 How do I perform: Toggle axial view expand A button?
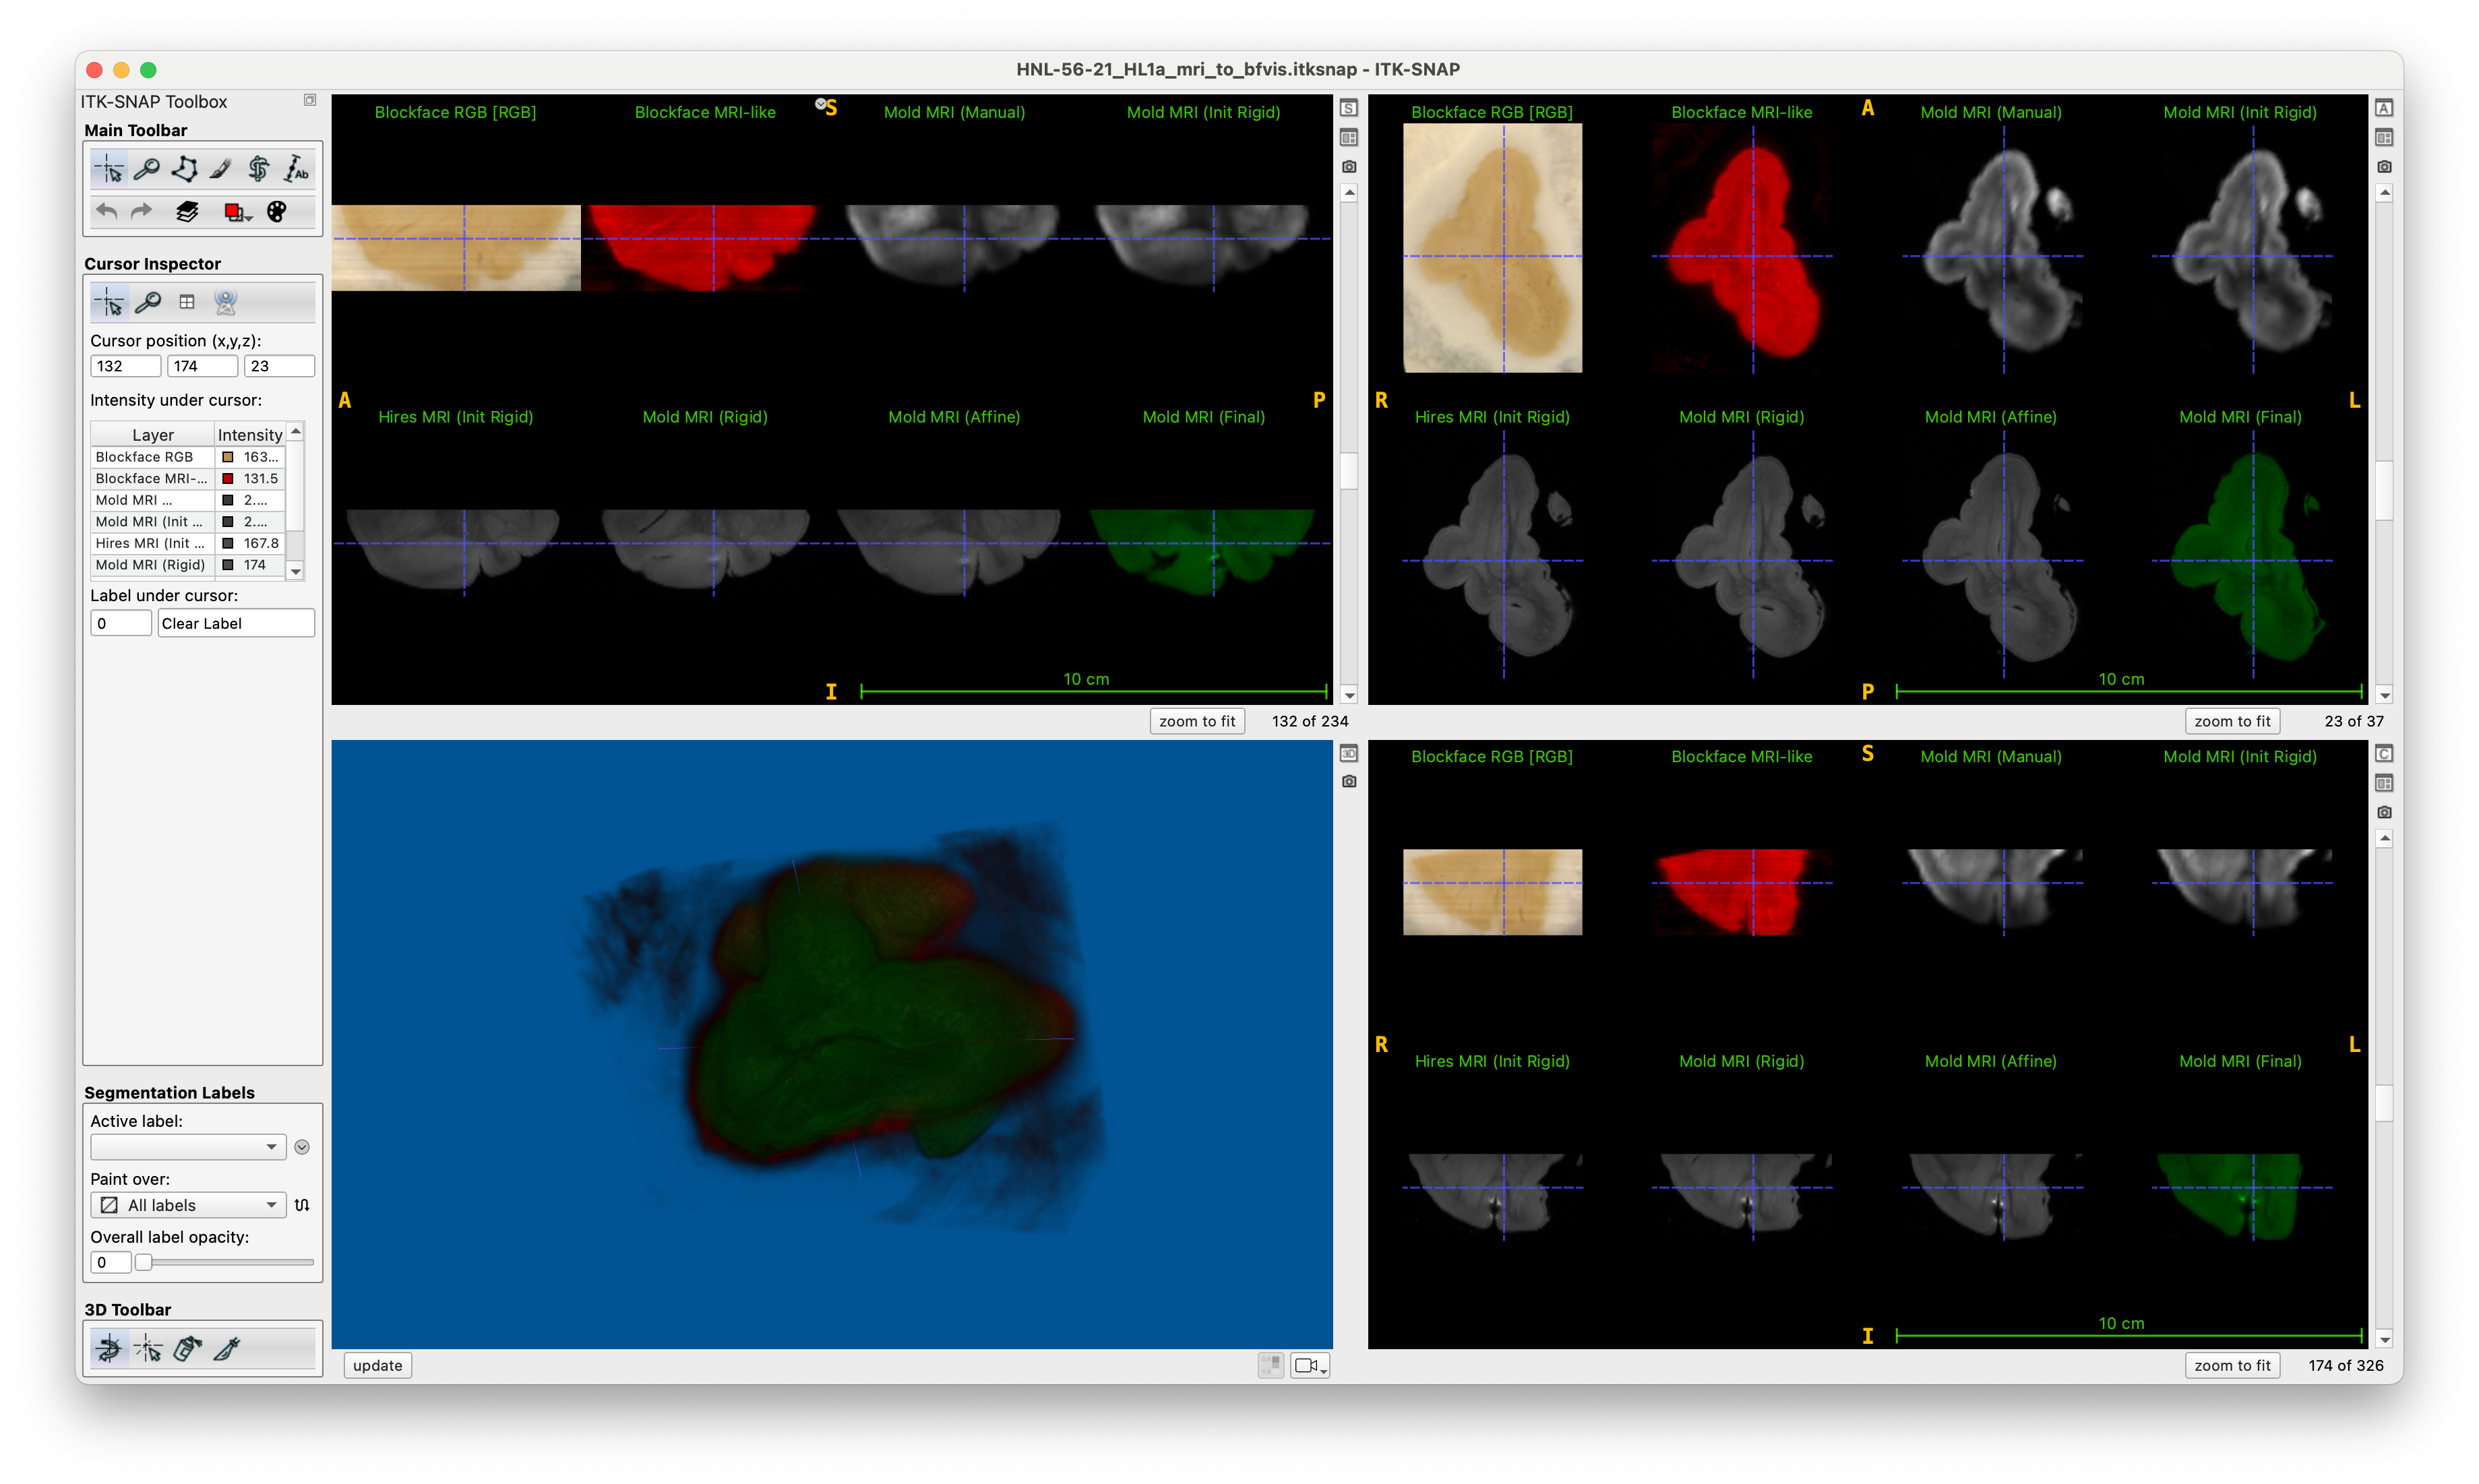pyautogui.click(x=2384, y=108)
